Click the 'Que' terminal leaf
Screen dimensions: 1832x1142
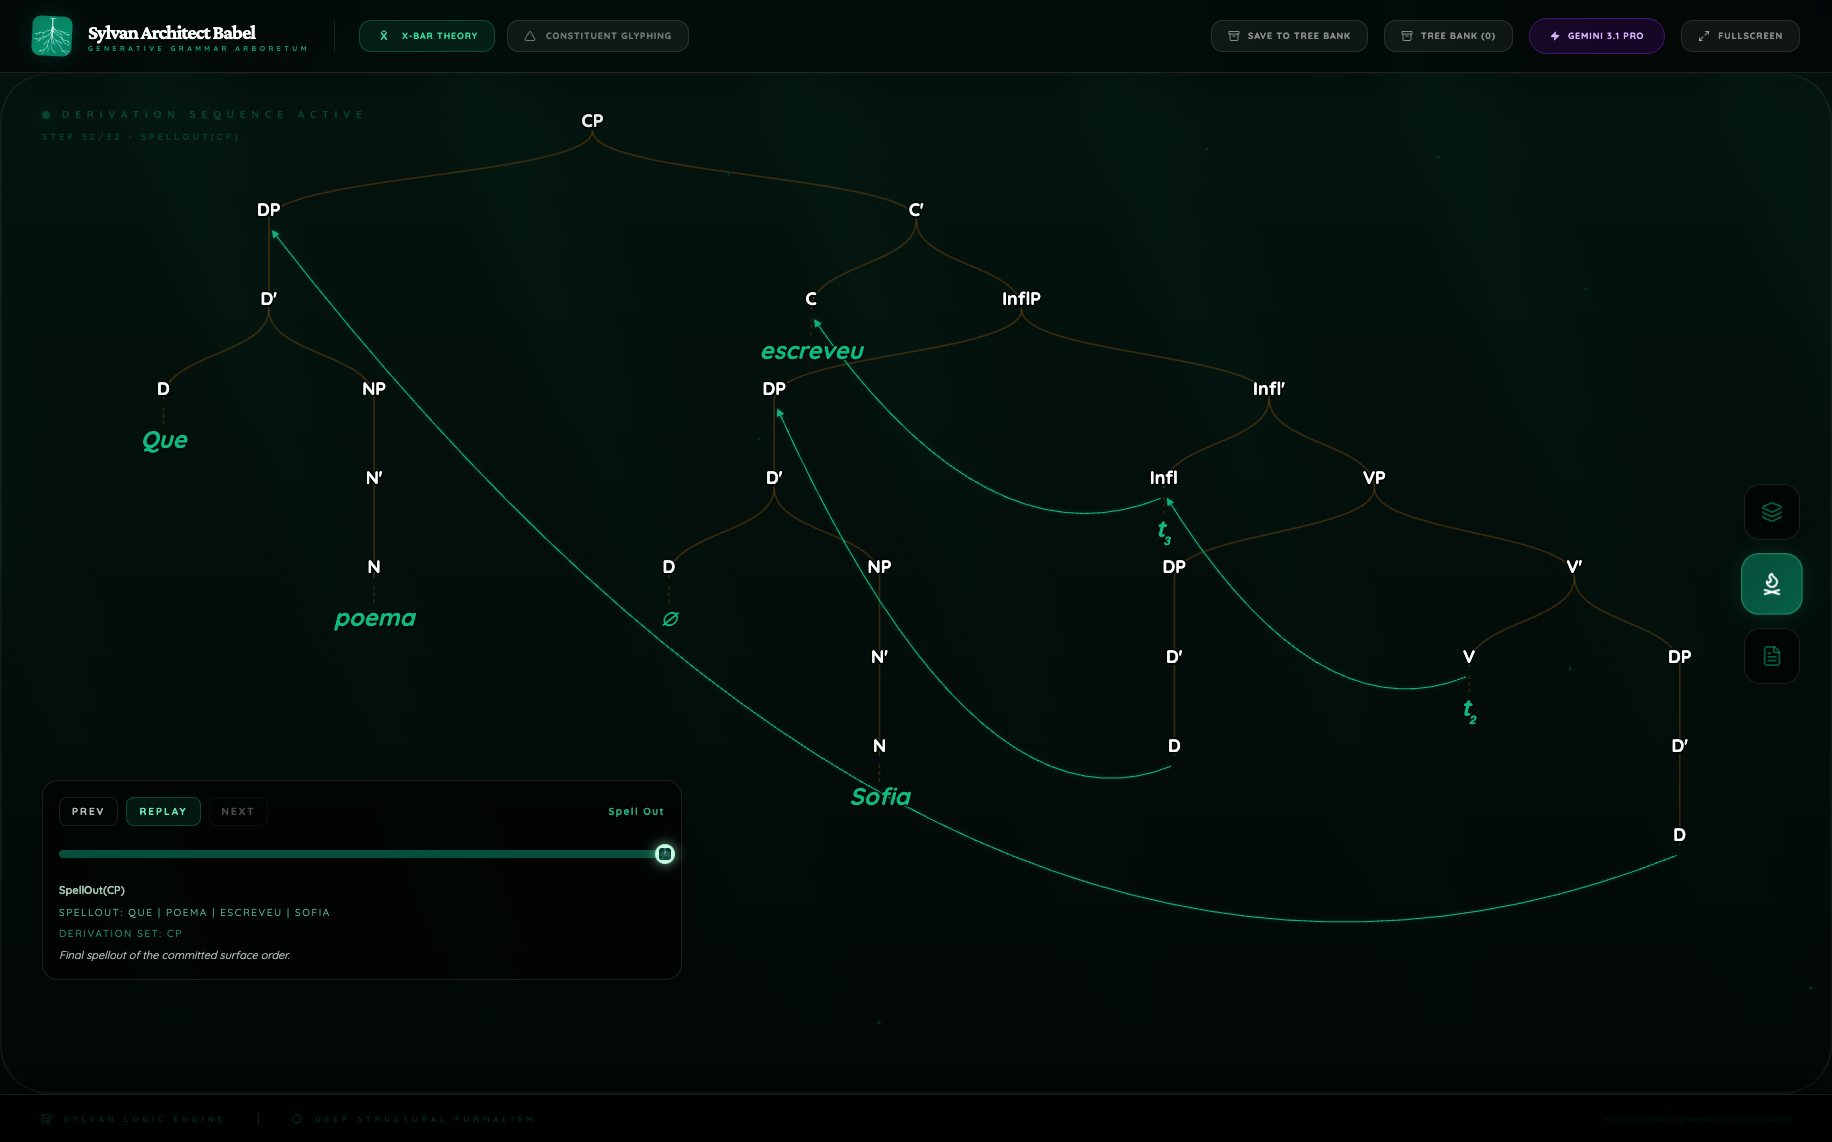[x=165, y=440]
